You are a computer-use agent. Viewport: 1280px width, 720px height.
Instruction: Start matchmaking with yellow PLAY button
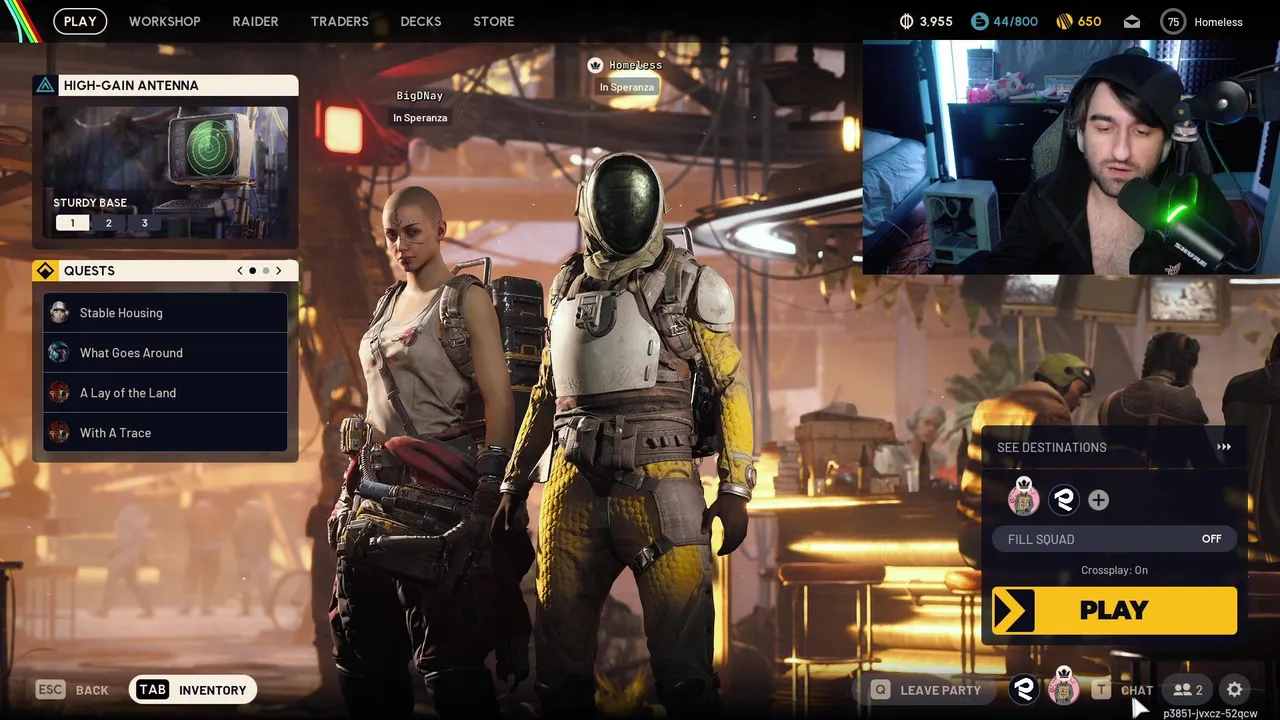click(x=1114, y=610)
